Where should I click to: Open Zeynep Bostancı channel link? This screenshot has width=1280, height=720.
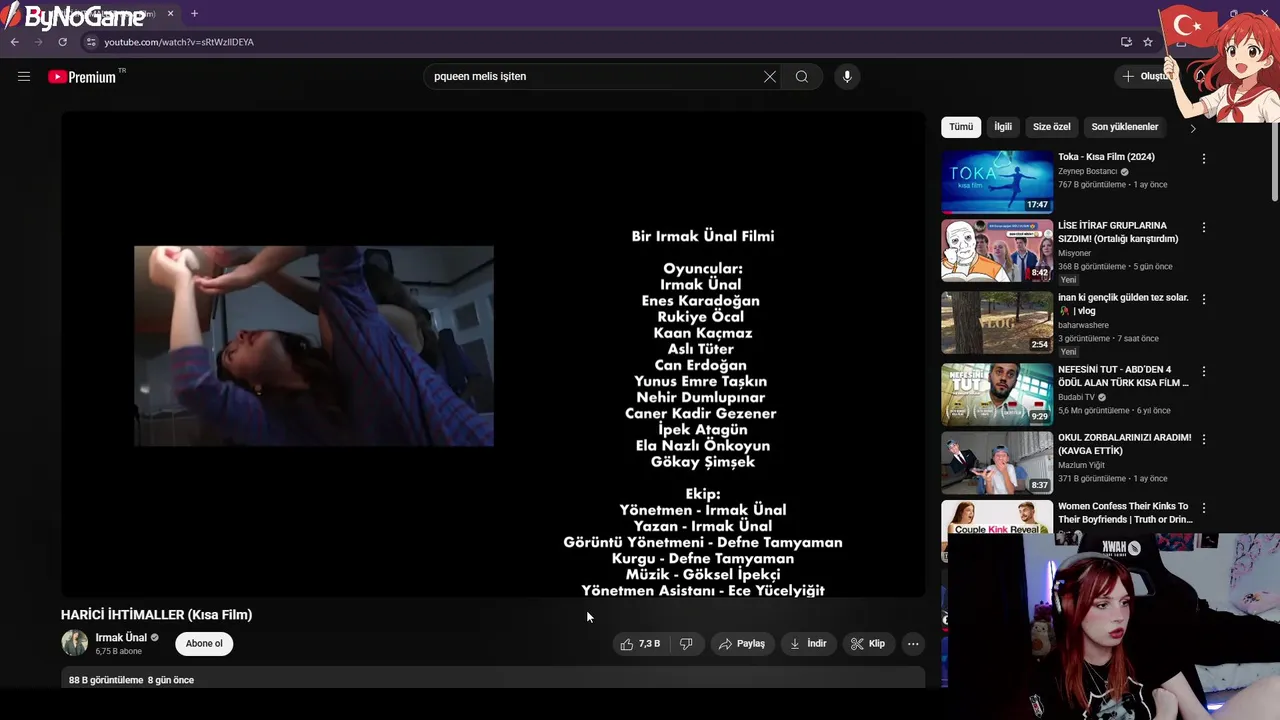tap(1088, 171)
